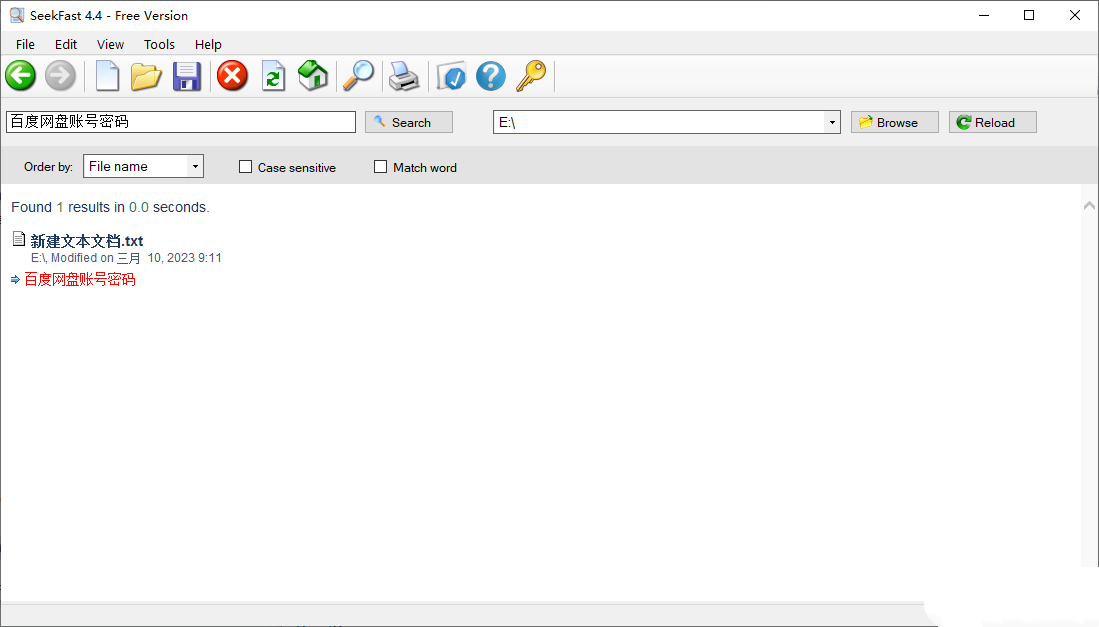Click the Reload button

992,122
